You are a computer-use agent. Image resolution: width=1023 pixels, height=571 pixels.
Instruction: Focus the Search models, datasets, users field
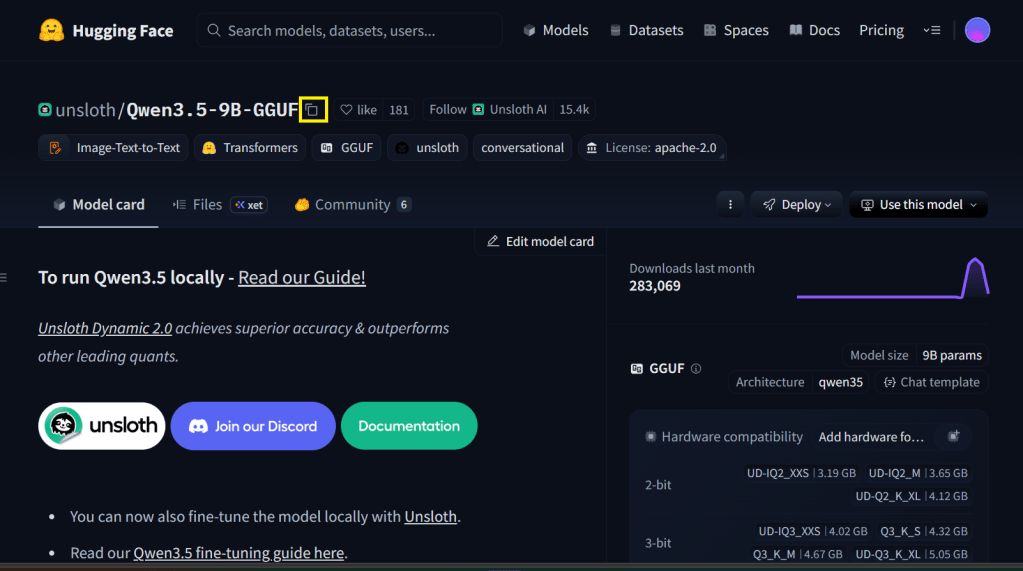[350, 31]
